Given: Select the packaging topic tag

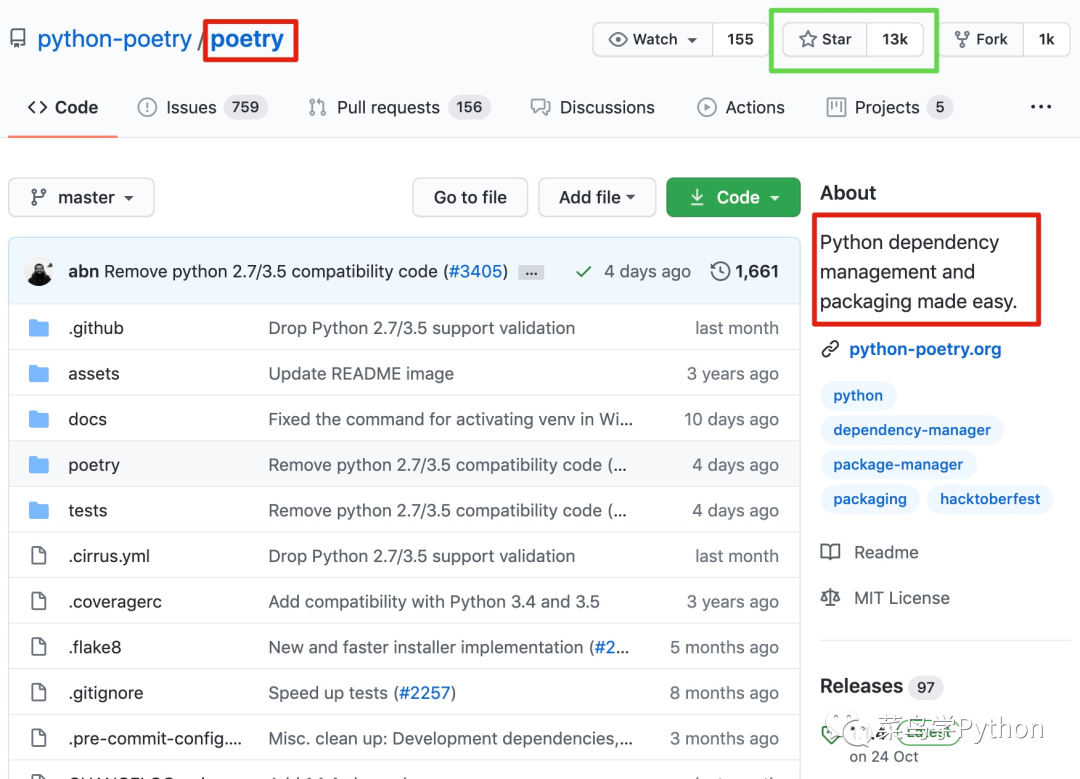Looking at the screenshot, I should point(870,499).
